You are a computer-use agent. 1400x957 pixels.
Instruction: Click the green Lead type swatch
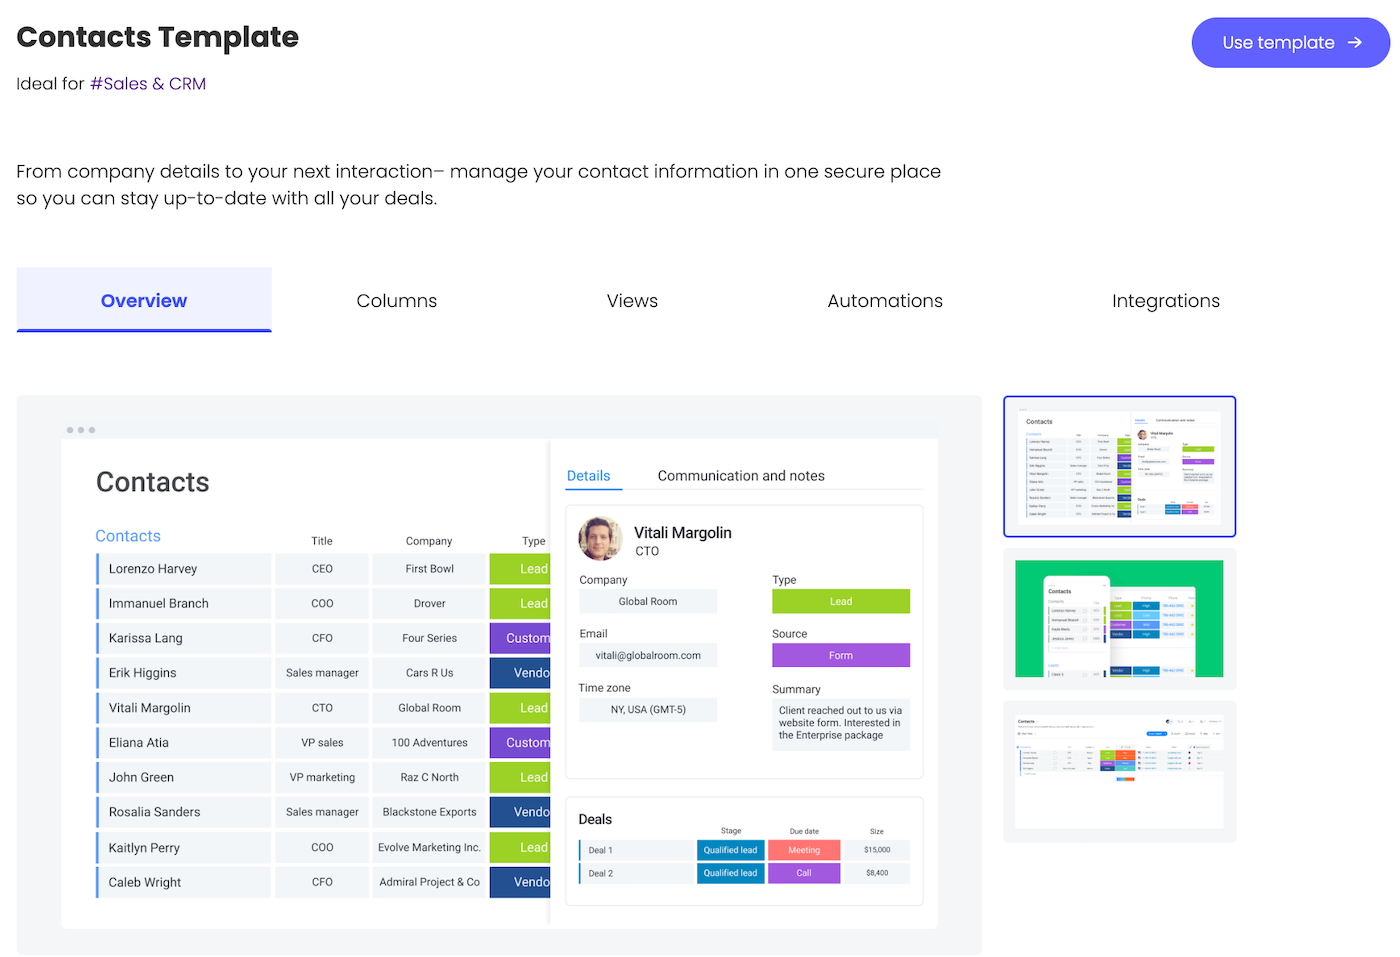841,601
